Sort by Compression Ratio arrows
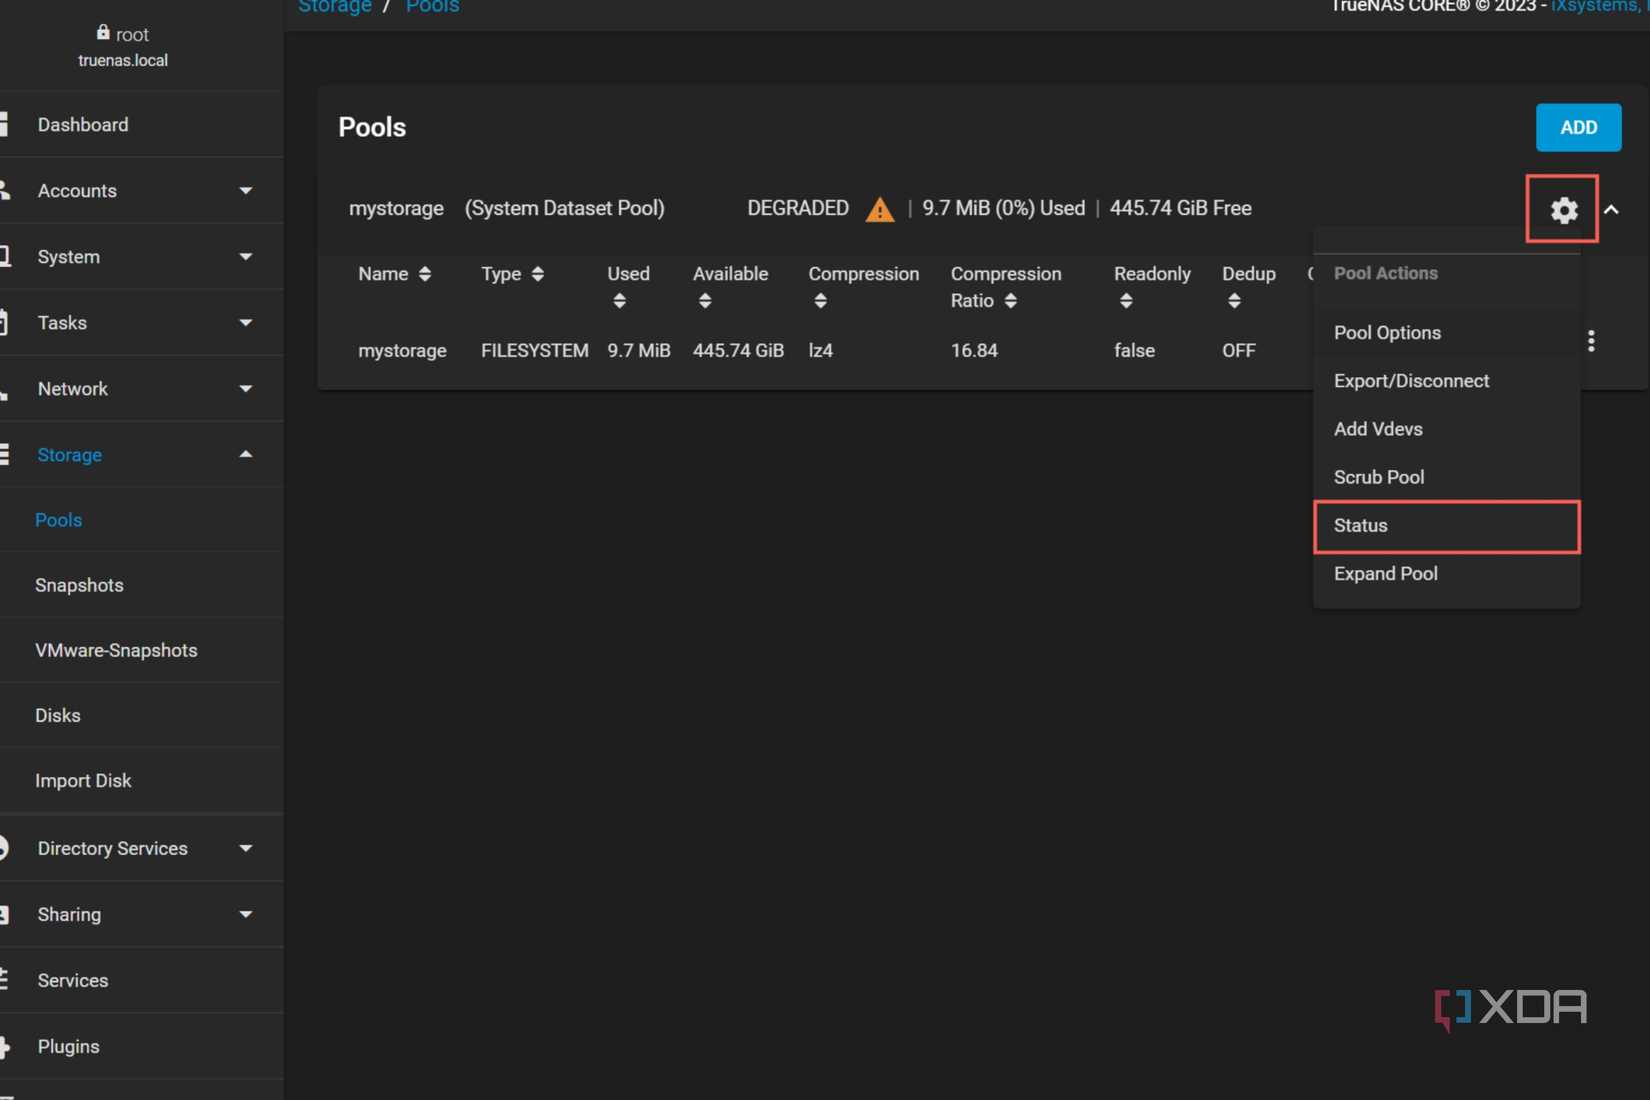Screen dimensions: 1650x1100 (x=1011, y=301)
